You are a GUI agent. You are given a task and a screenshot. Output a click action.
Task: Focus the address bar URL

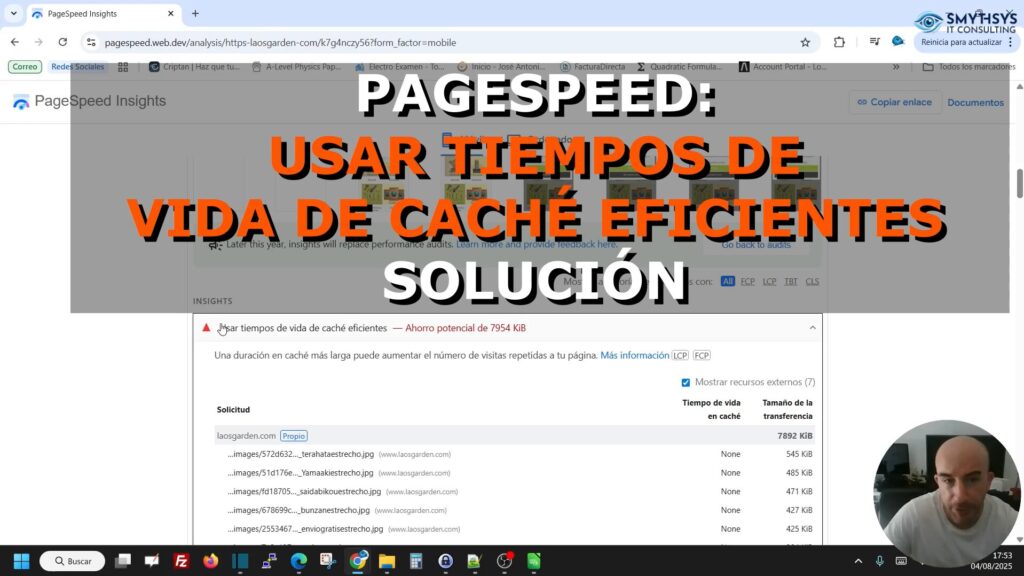280,42
